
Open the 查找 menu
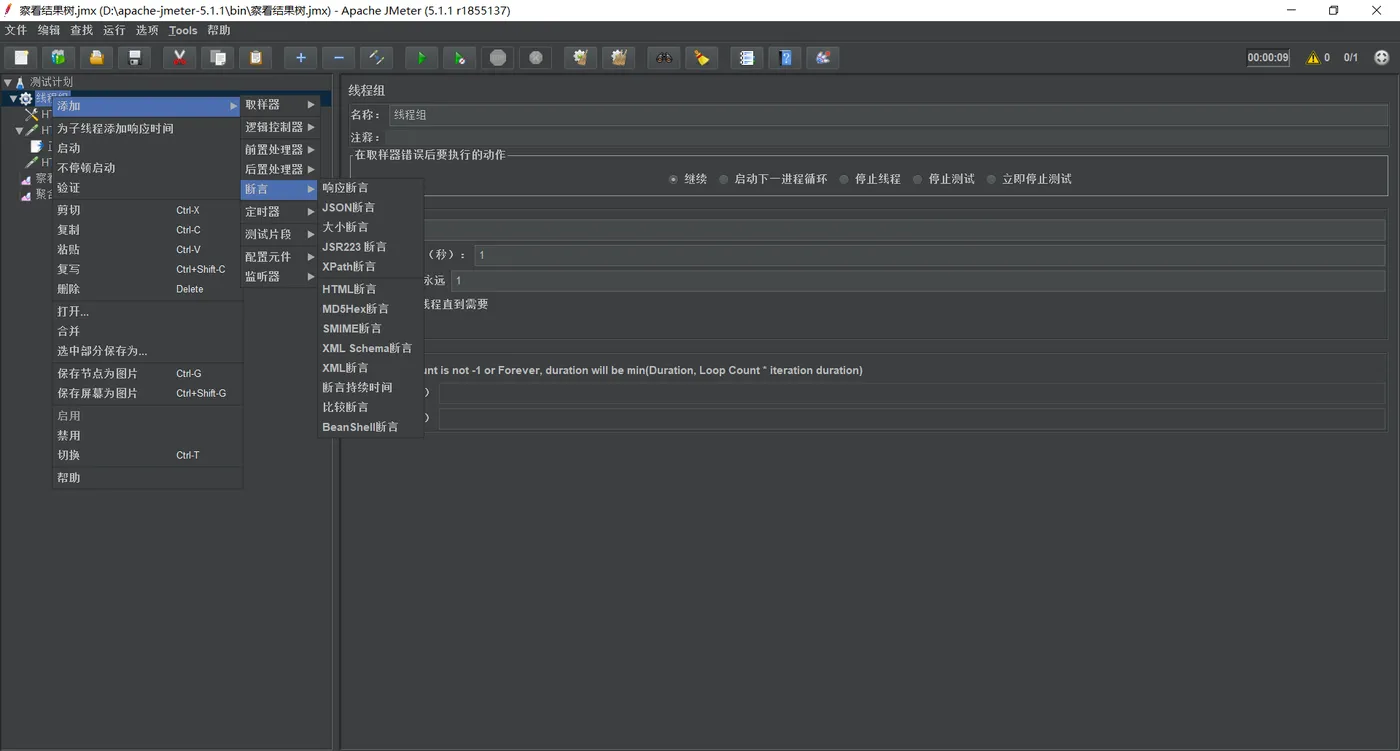(x=82, y=30)
